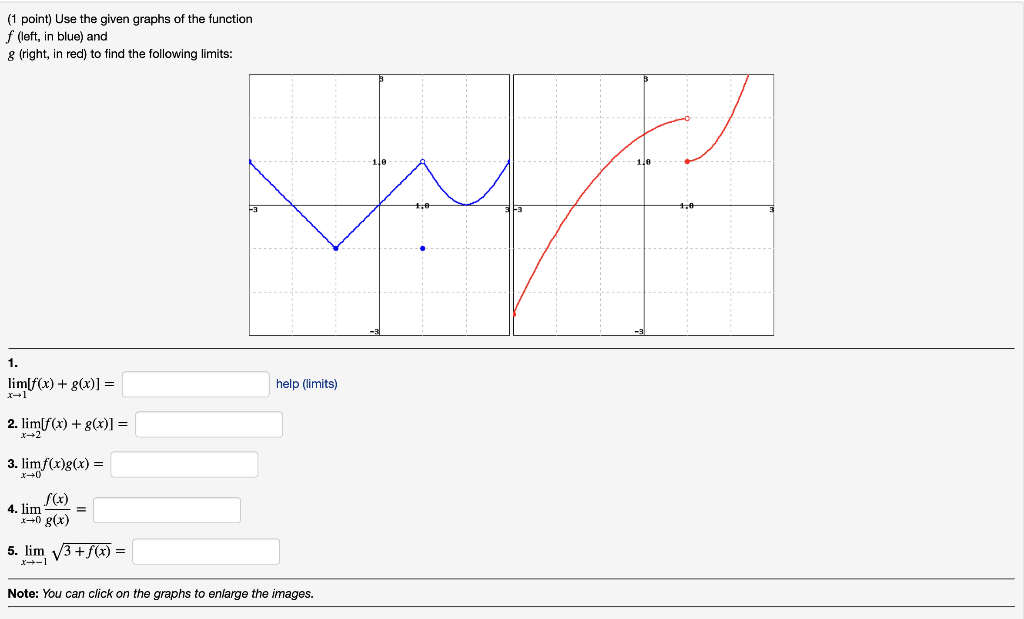
Task: Click the -3 axis label on the left graph
Action: click(252, 208)
